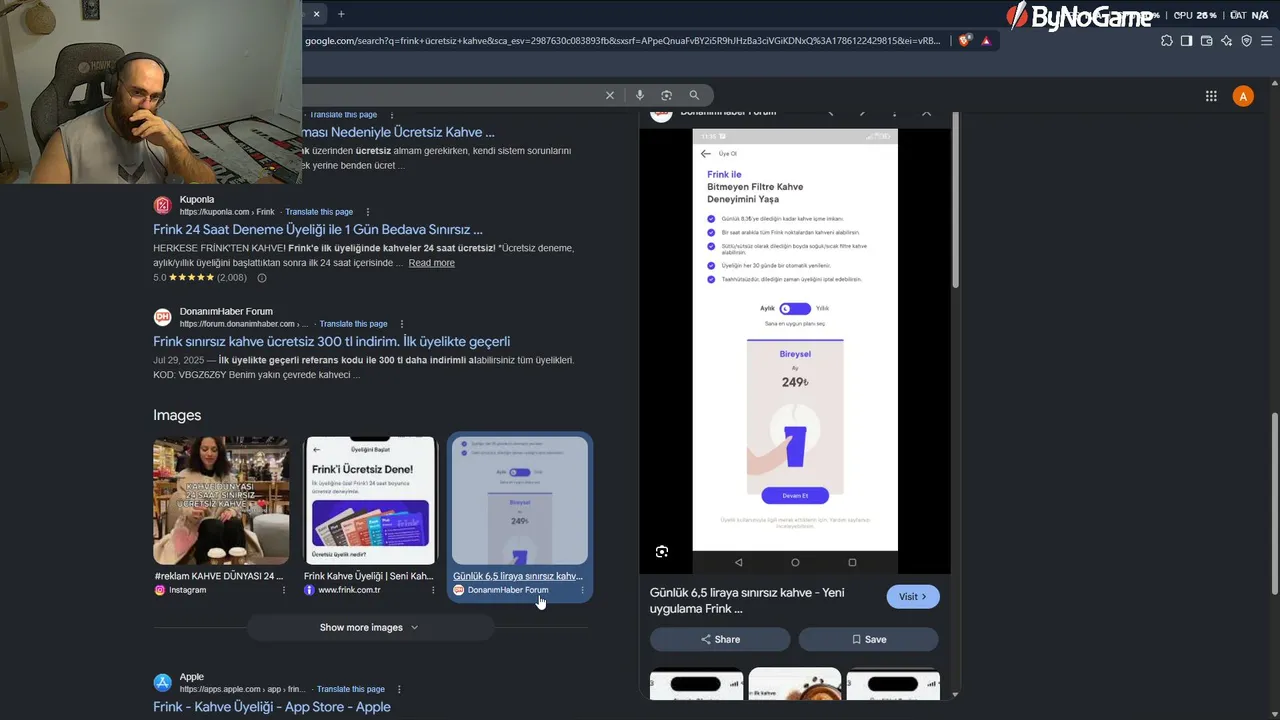The width and height of the screenshot is (1280, 720).
Task: Open the Kahve Dünyası Instagram image thumbnail
Action: click(221, 501)
